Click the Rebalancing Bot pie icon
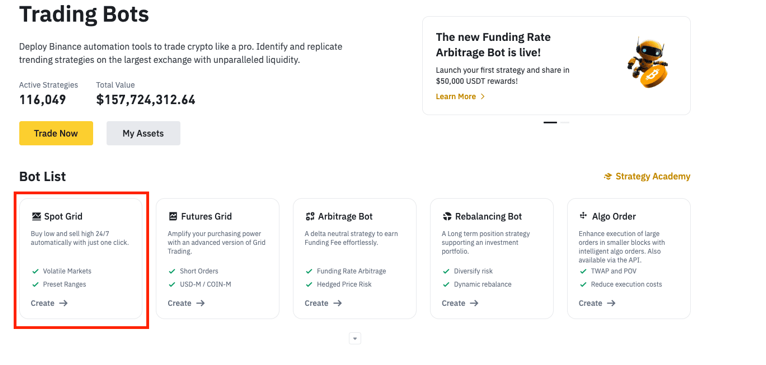766x365 pixels. 447,216
